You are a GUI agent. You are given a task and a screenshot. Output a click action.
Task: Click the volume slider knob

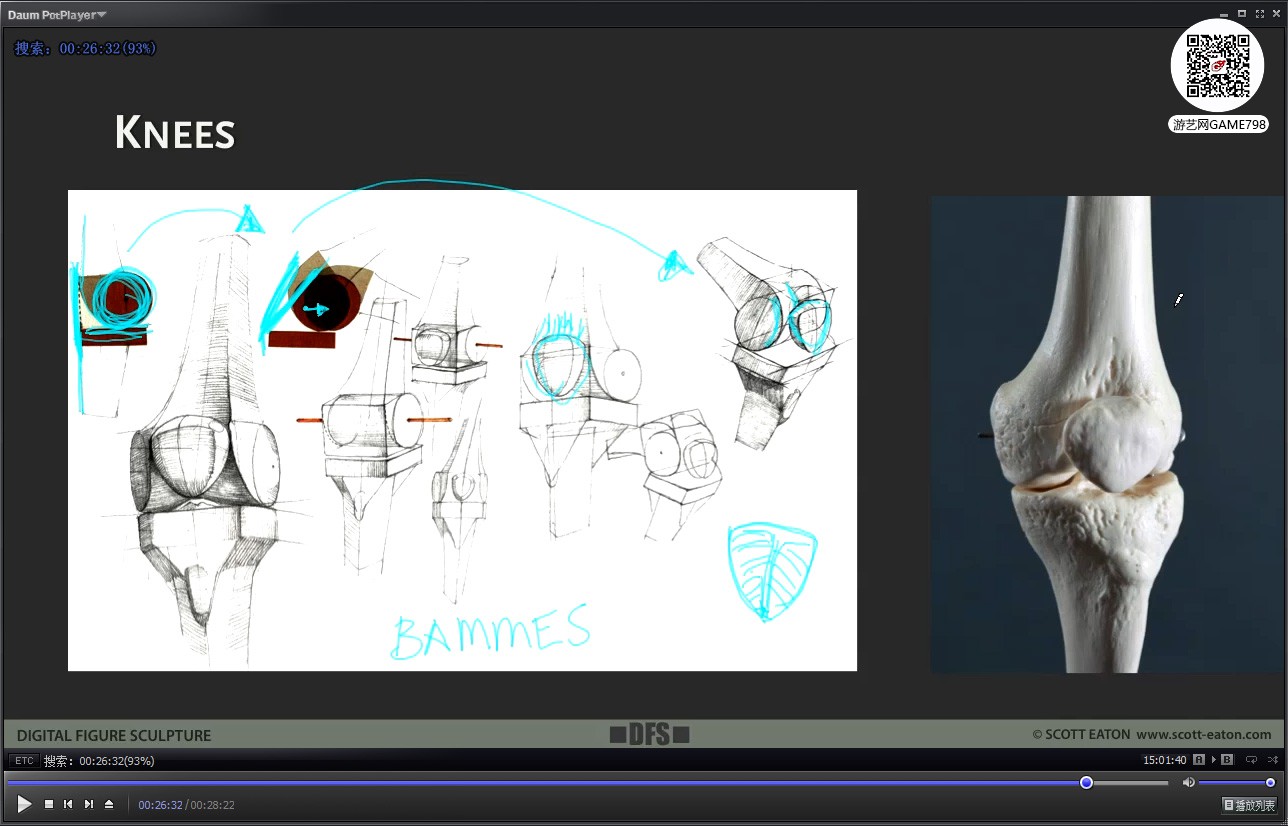coord(1270,782)
